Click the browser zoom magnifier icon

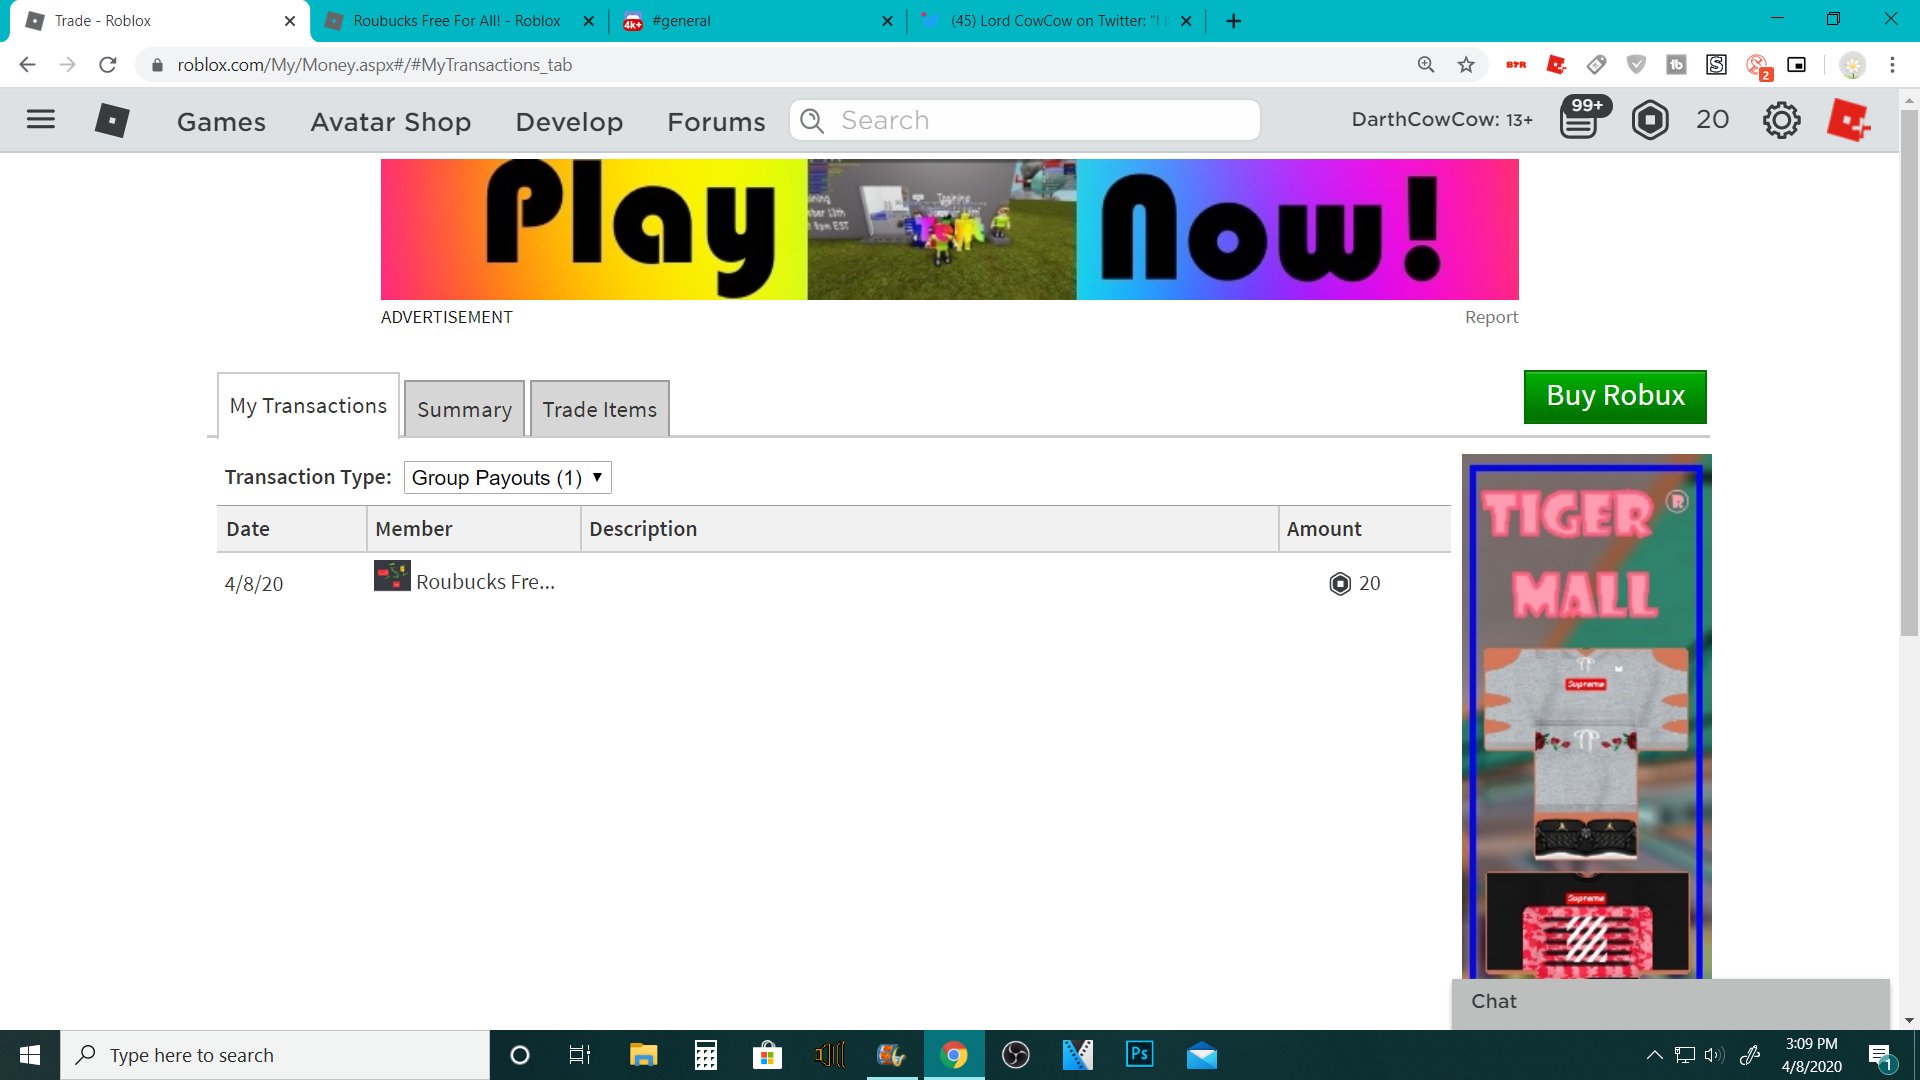pos(1426,65)
